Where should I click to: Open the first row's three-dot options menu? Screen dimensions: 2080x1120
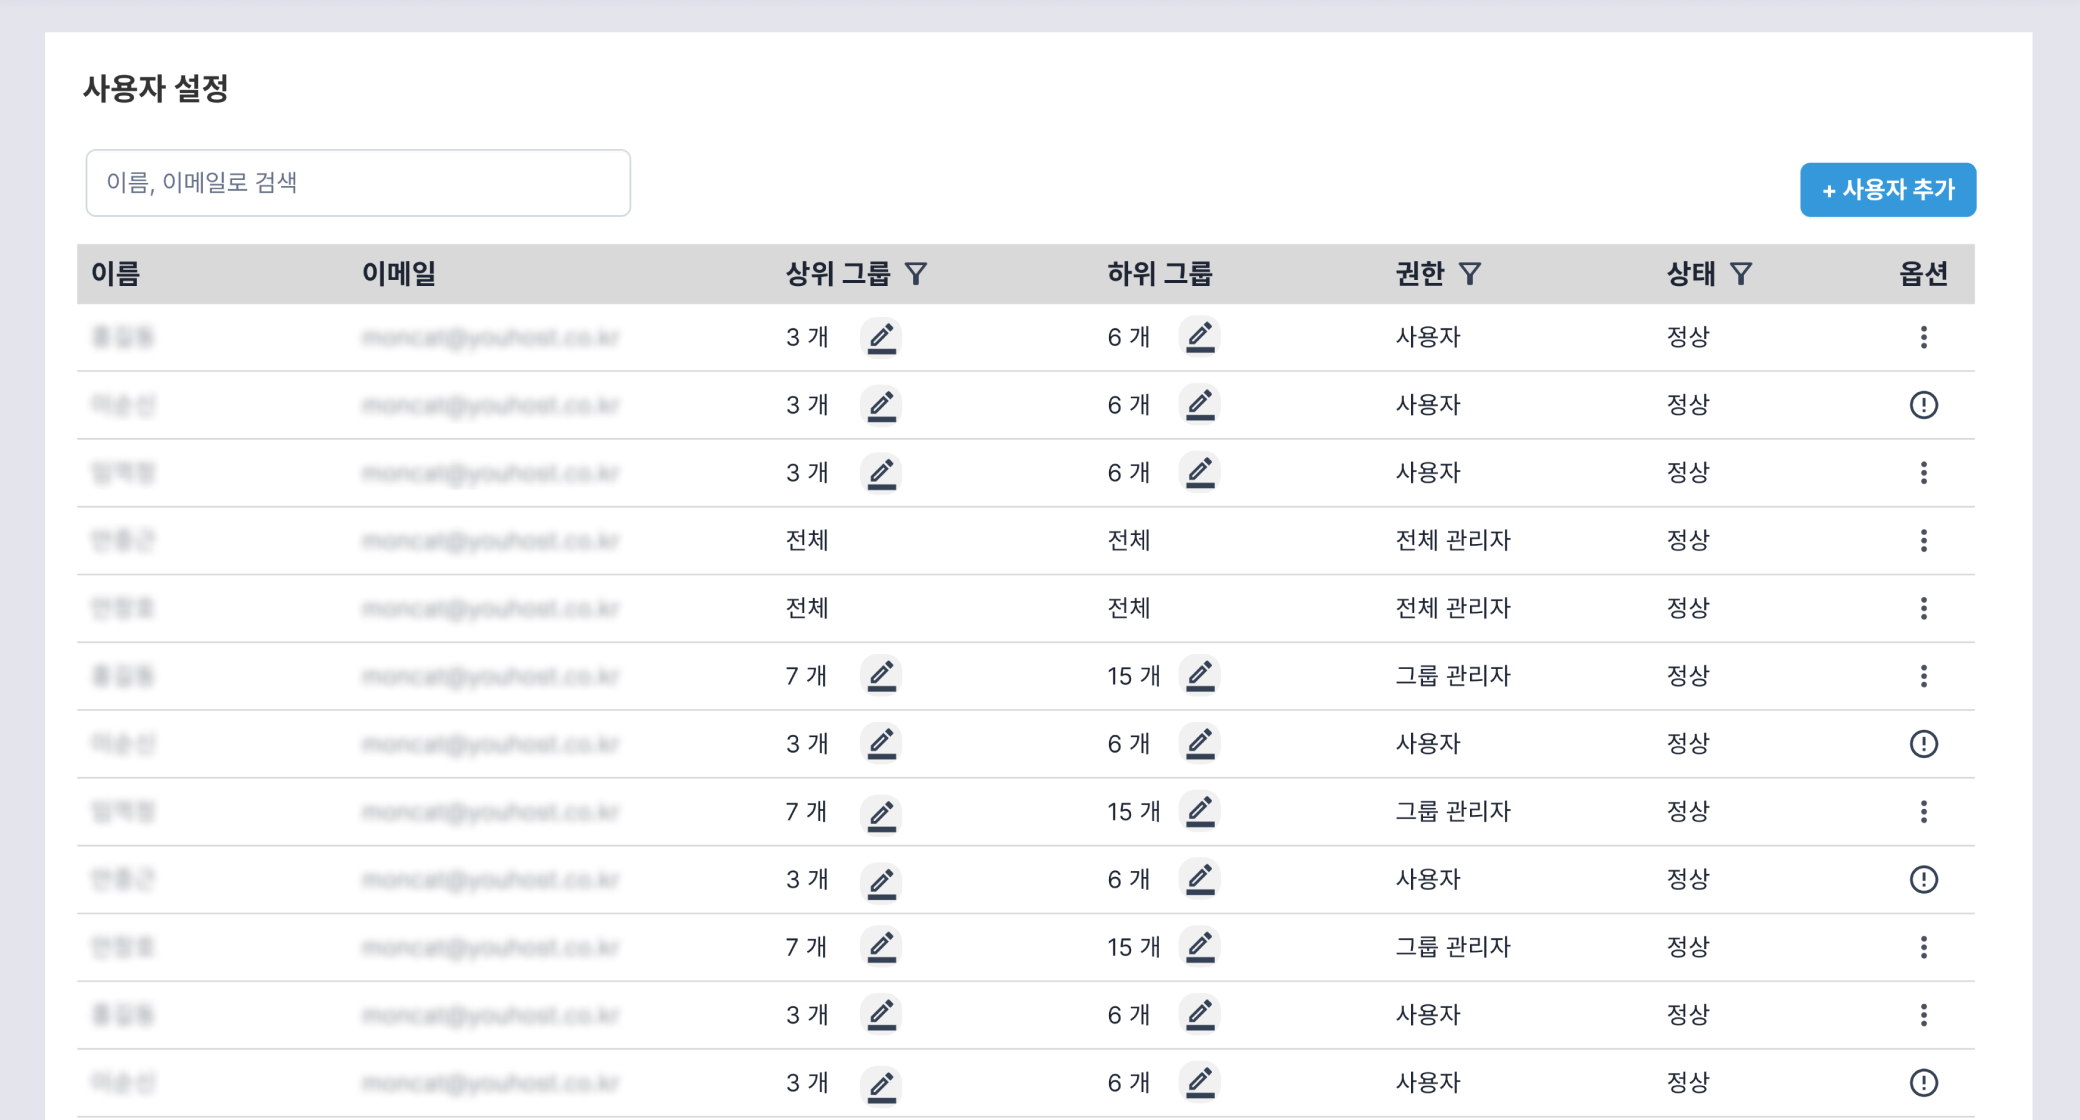tap(1923, 337)
